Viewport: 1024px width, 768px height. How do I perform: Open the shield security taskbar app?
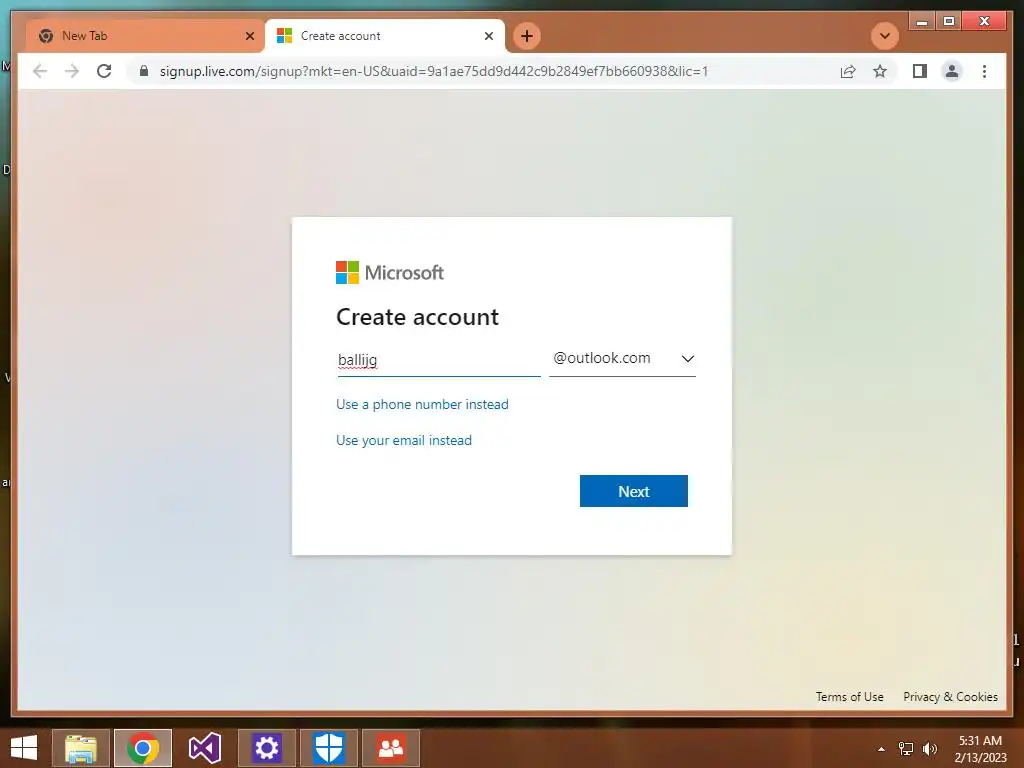point(328,748)
